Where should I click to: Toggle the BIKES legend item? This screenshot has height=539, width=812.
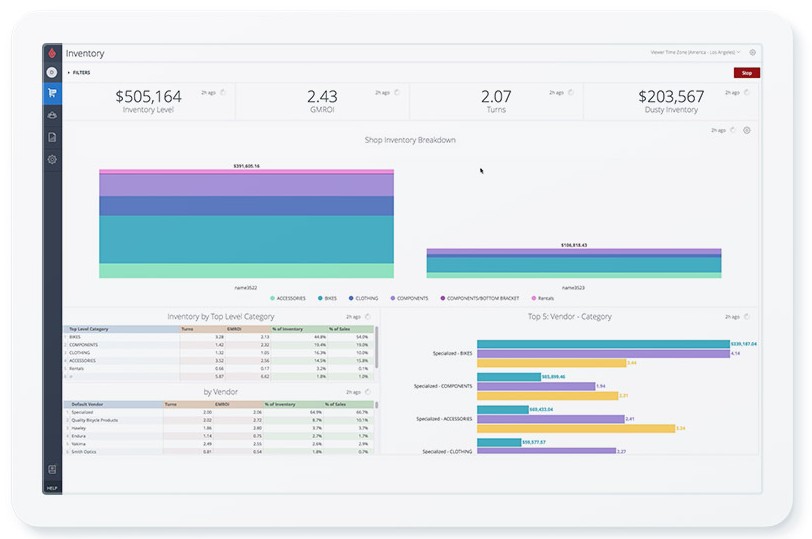(327, 299)
